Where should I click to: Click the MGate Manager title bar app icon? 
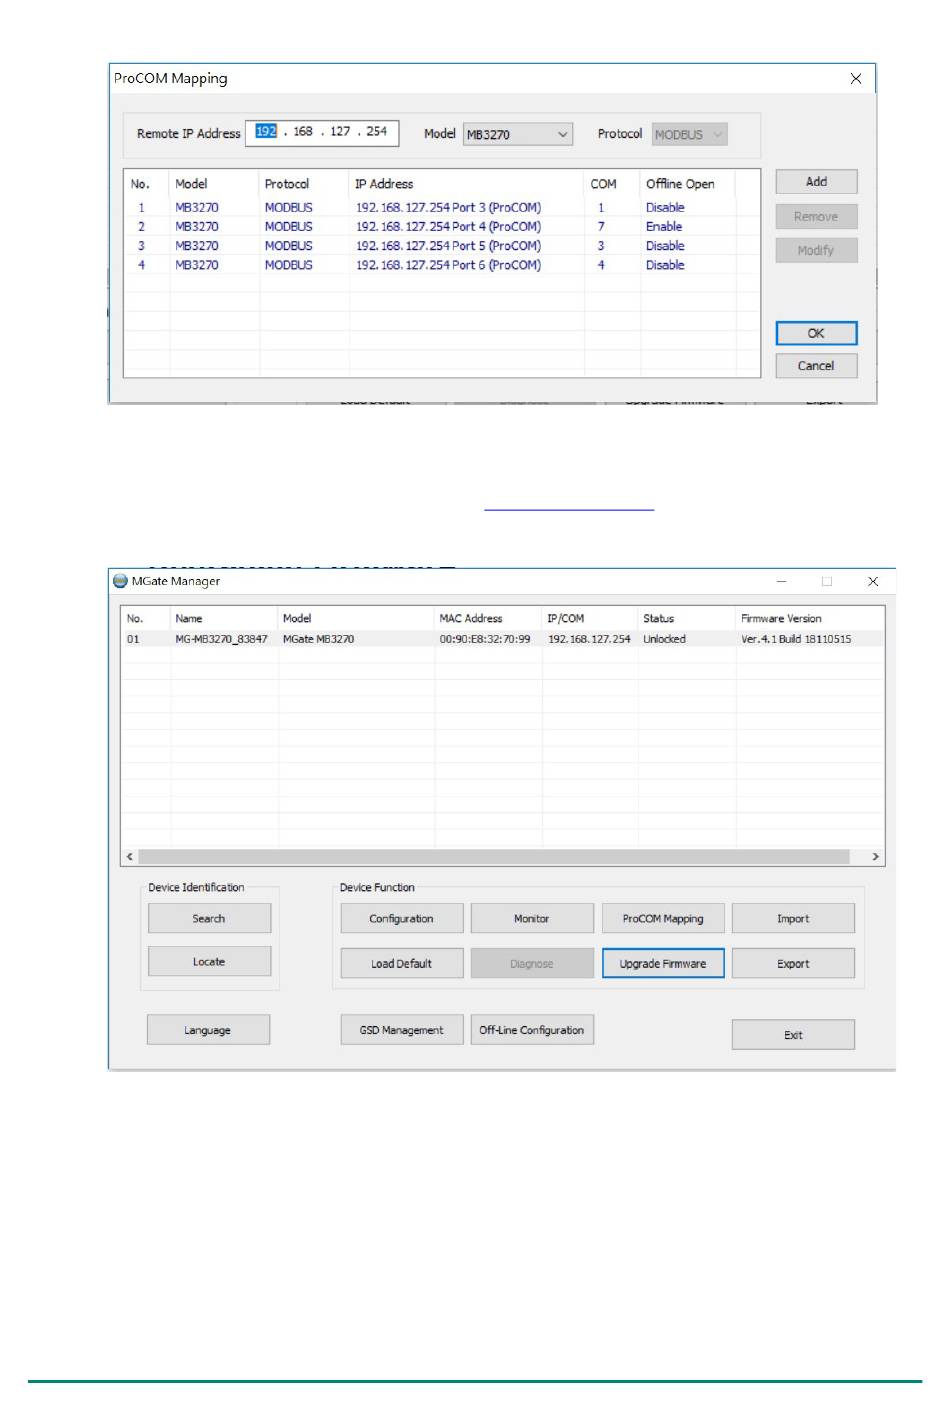[x=121, y=581]
